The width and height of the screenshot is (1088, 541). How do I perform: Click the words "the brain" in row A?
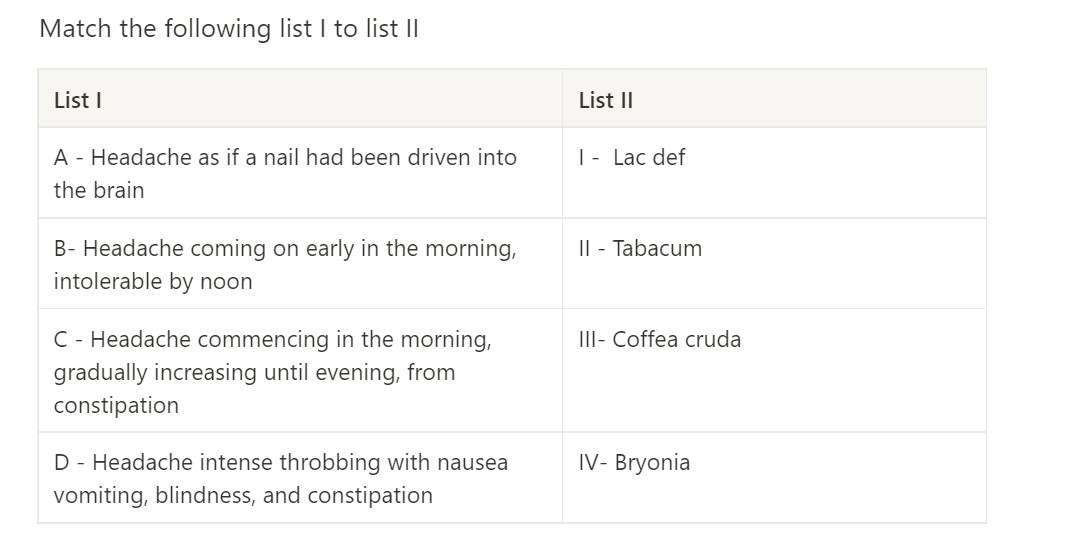tap(99, 190)
